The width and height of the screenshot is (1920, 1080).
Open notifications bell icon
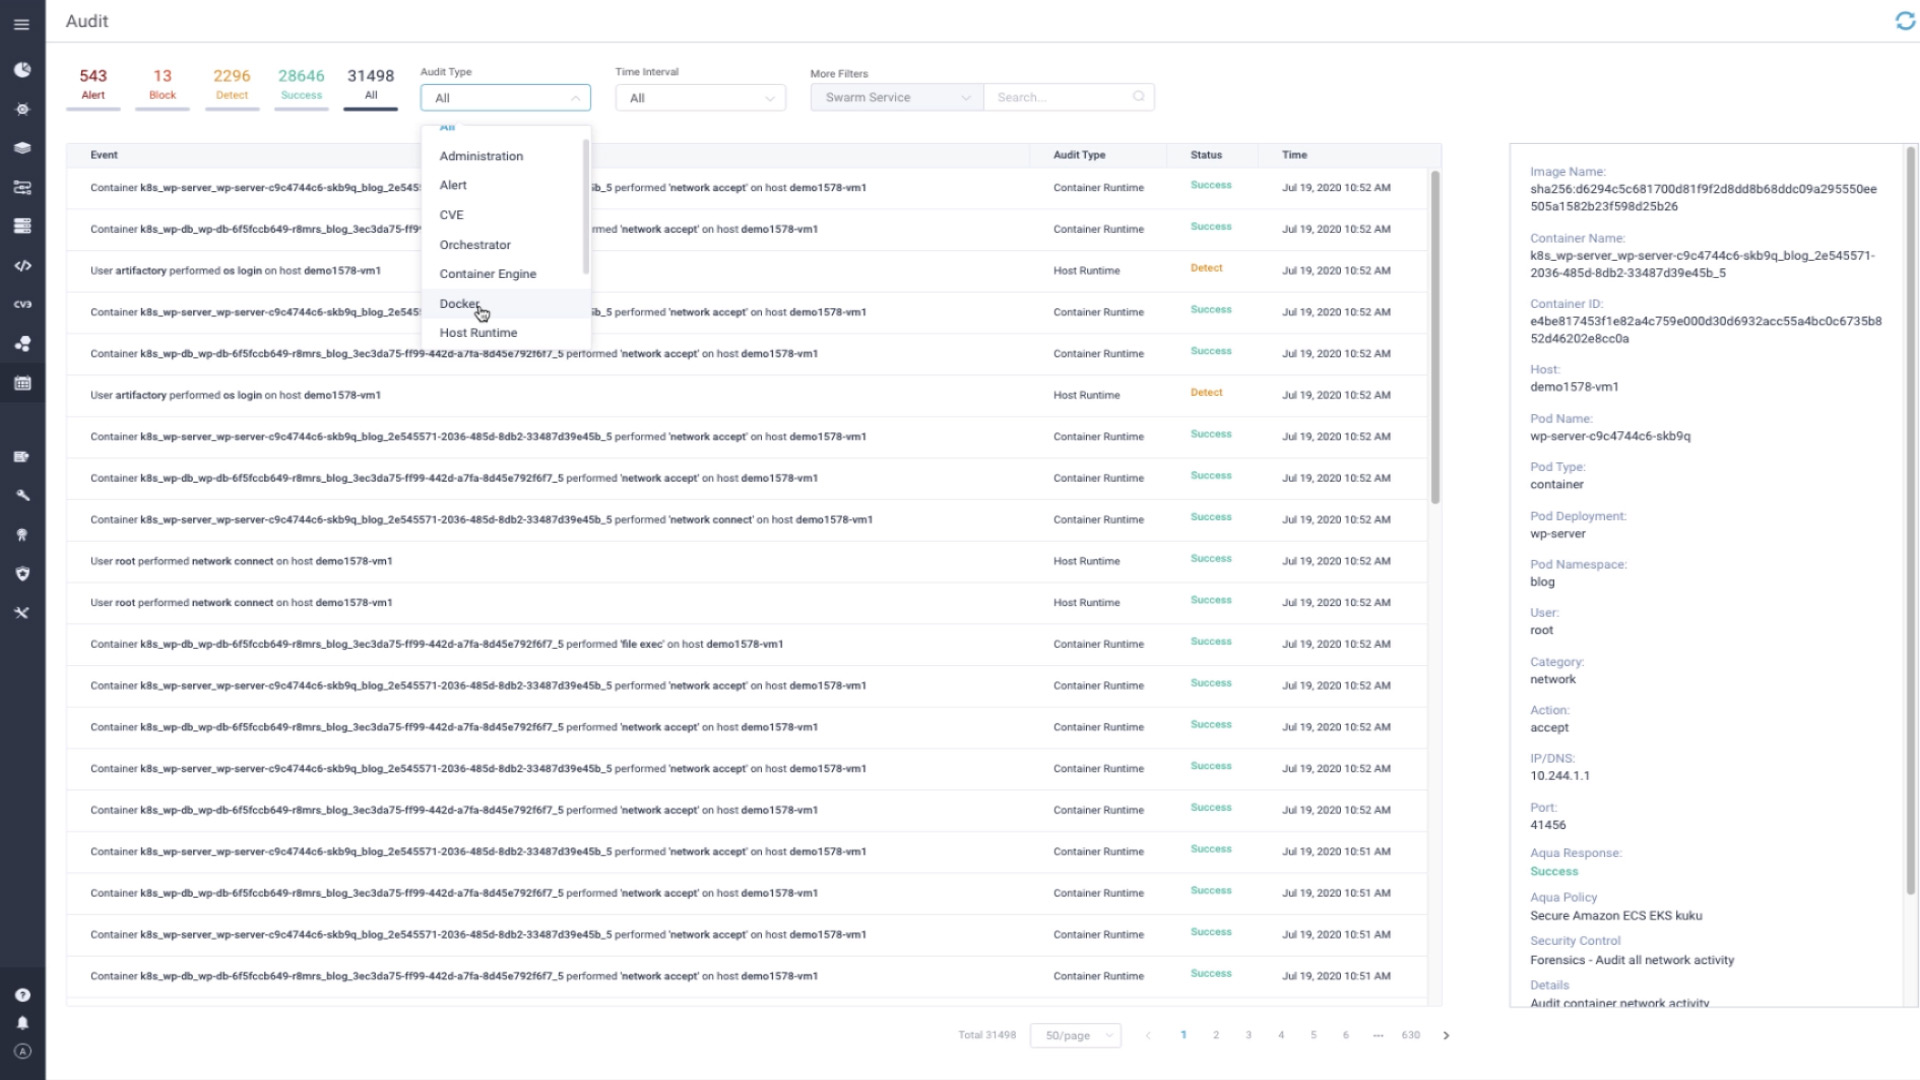pos(22,1023)
